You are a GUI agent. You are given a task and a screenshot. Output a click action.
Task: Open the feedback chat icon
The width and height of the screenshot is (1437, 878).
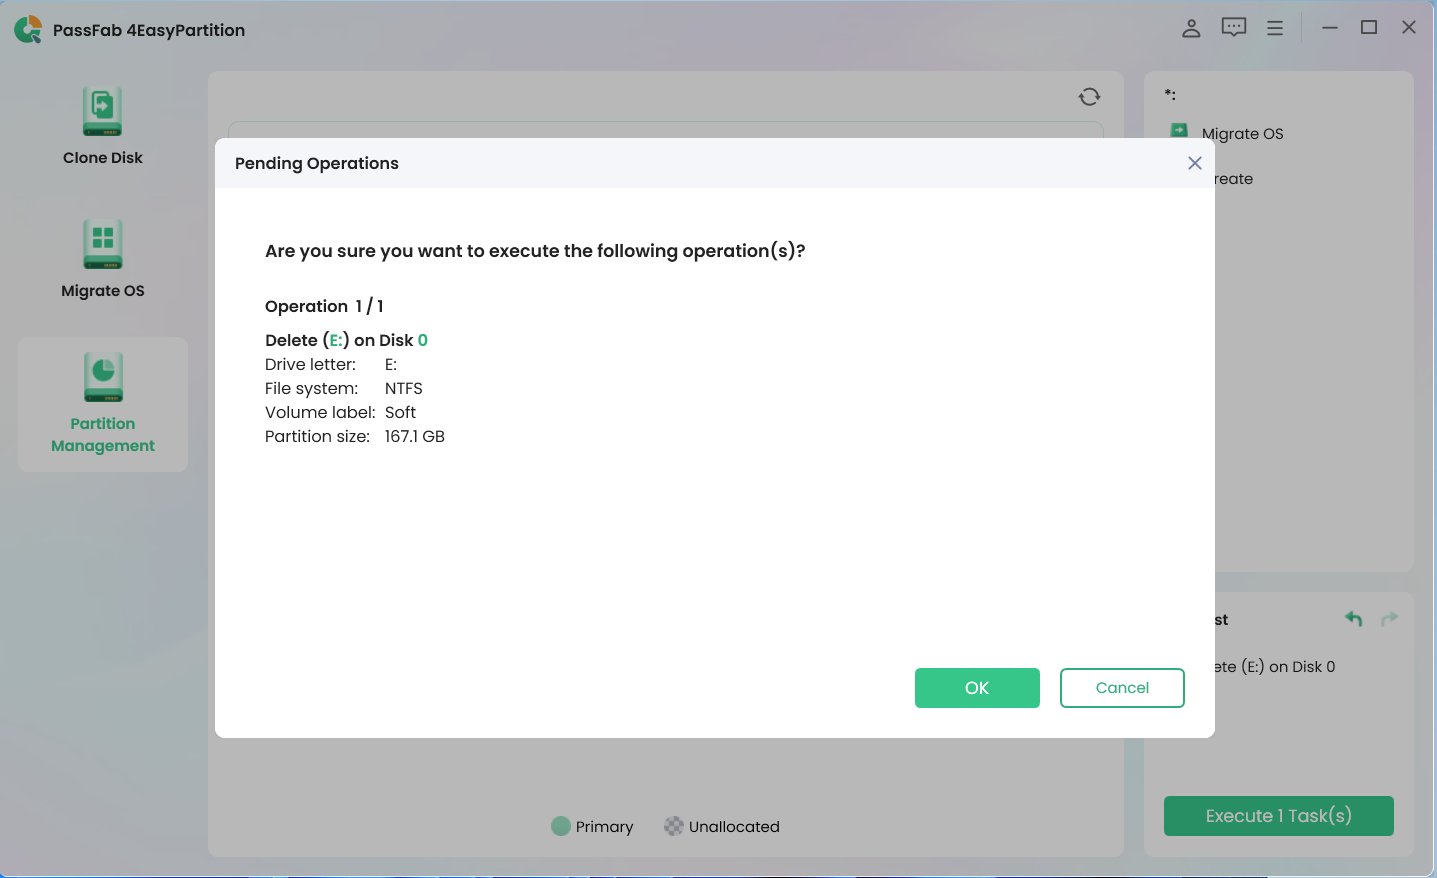tap(1233, 28)
